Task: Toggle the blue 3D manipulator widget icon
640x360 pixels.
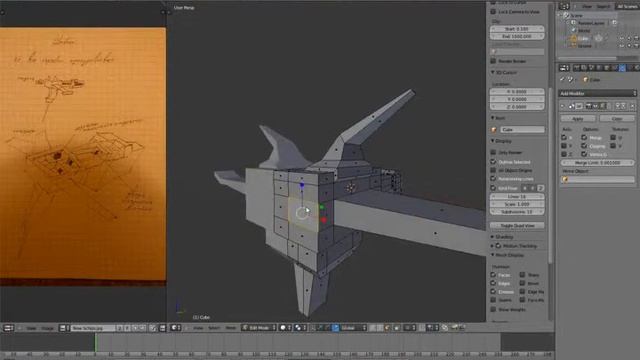Action: (x=335, y=328)
